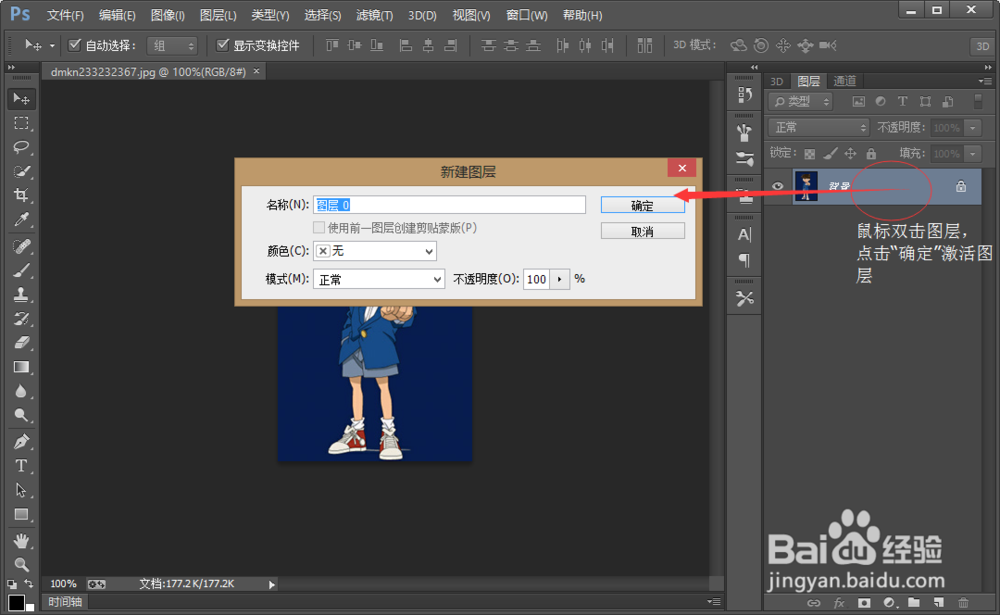Open the layers 填充 dropdown arrow

[973, 154]
